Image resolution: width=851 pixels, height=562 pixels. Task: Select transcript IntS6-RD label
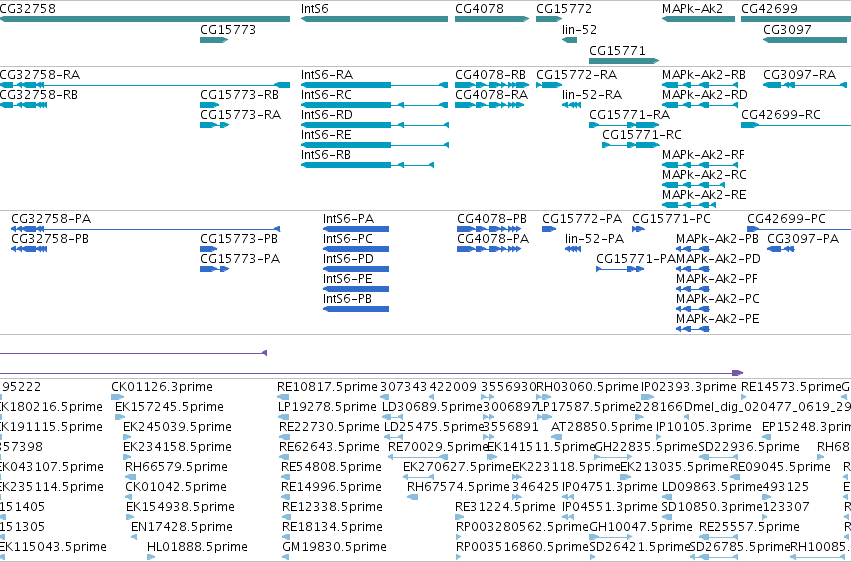click(x=327, y=114)
